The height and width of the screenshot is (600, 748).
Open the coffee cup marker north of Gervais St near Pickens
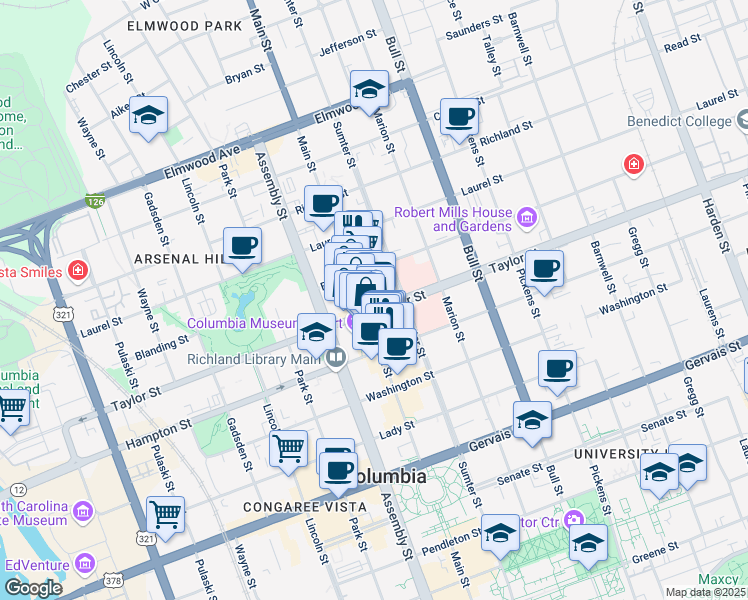click(x=557, y=370)
